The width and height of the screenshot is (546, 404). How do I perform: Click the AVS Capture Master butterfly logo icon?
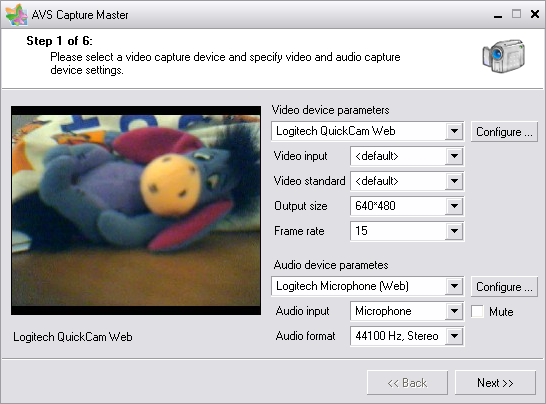point(16,15)
